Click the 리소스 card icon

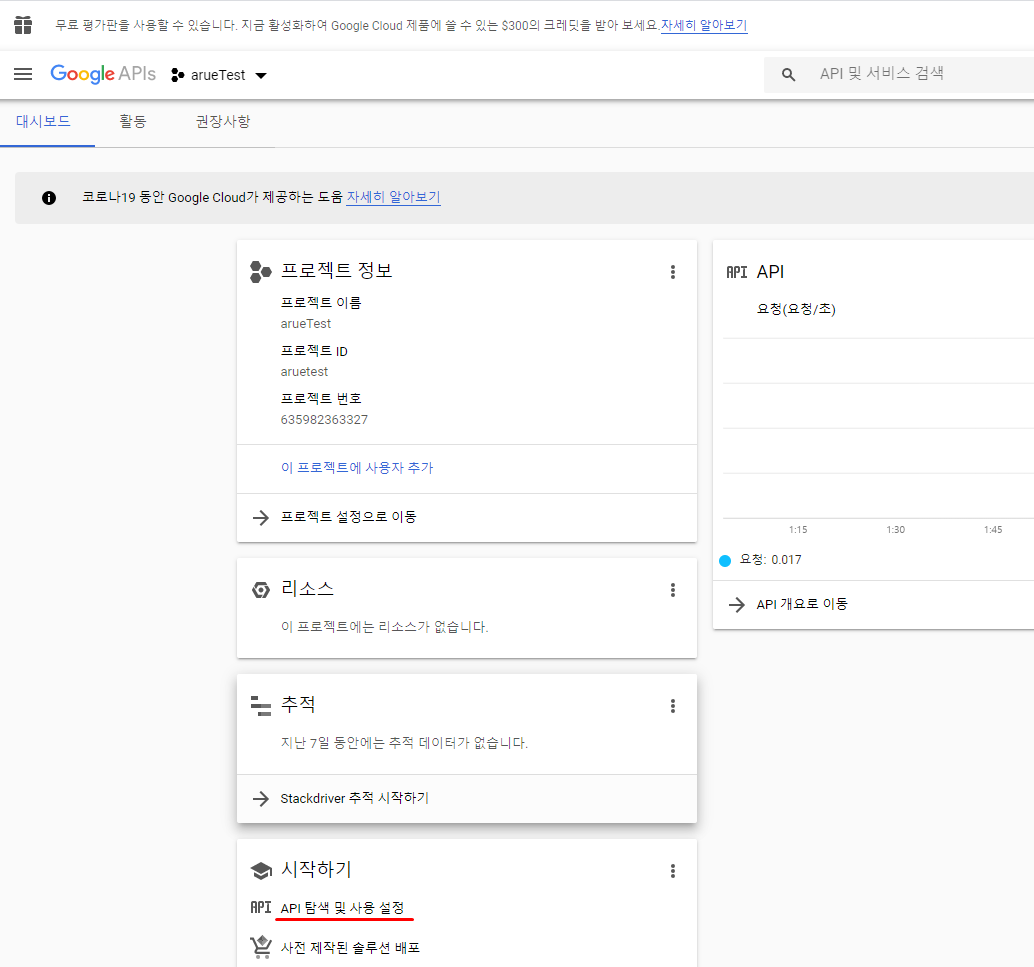point(261,590)
